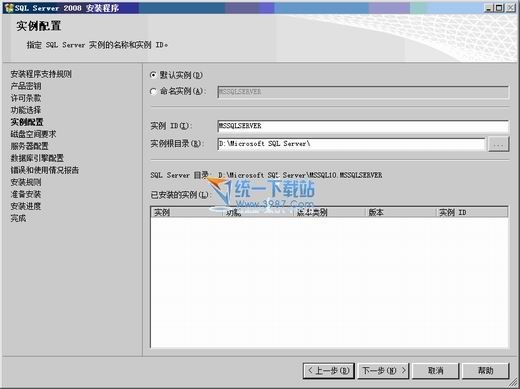Viewport: 520px width, 389px height.
Task: Click the 实例根目录 path field
Action: [351, 144]
